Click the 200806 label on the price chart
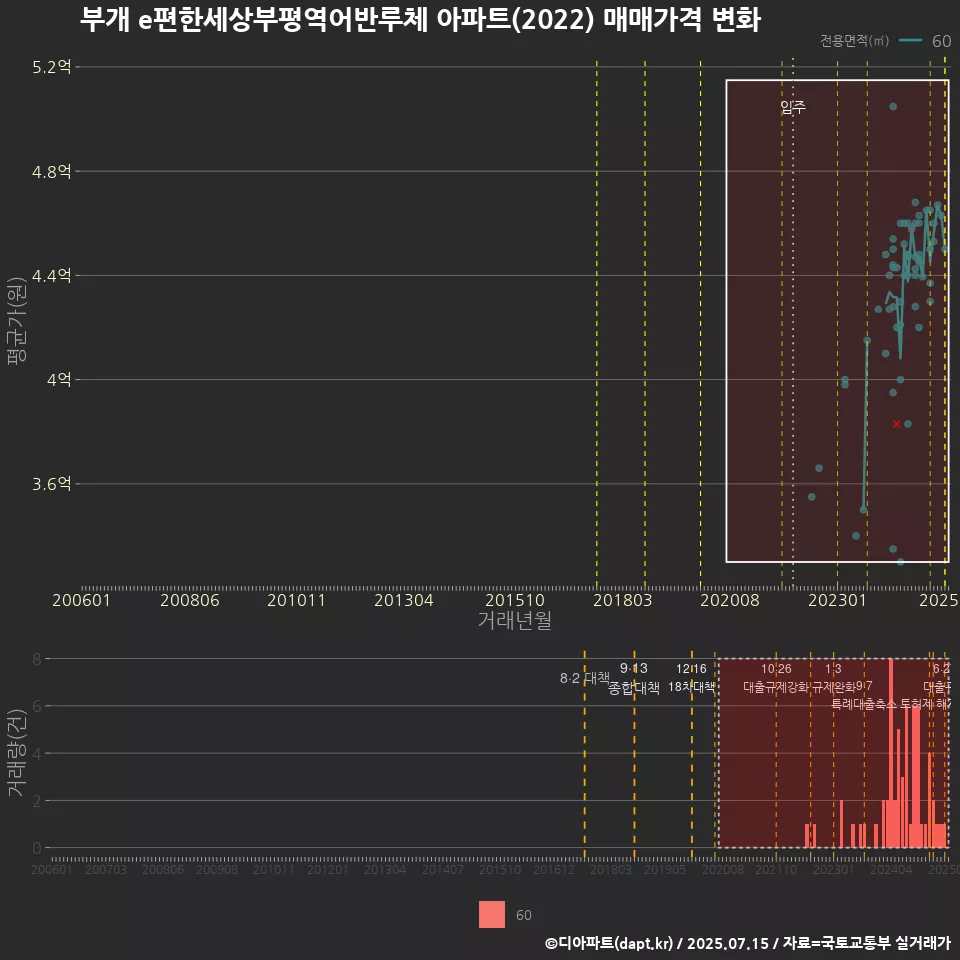This screenshot has height=960, width=960. pyautogui.click(x=190, y=600)
